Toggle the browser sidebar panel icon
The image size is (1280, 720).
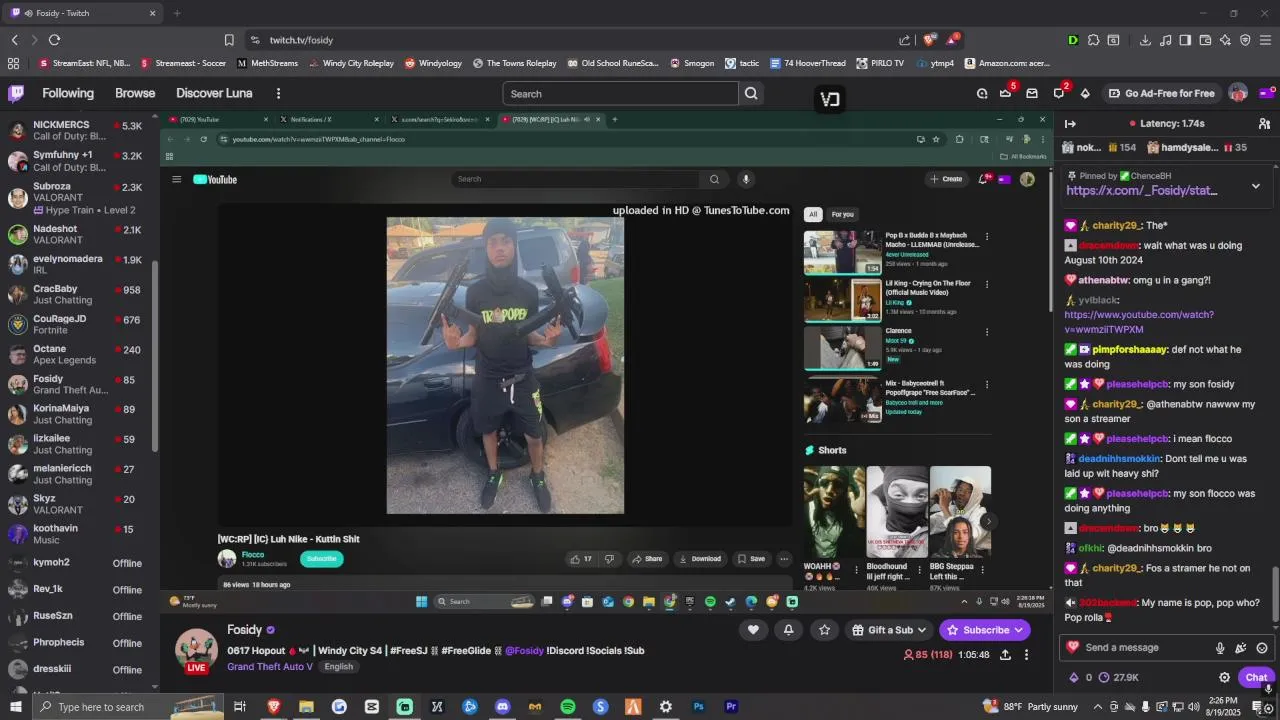1185,40
